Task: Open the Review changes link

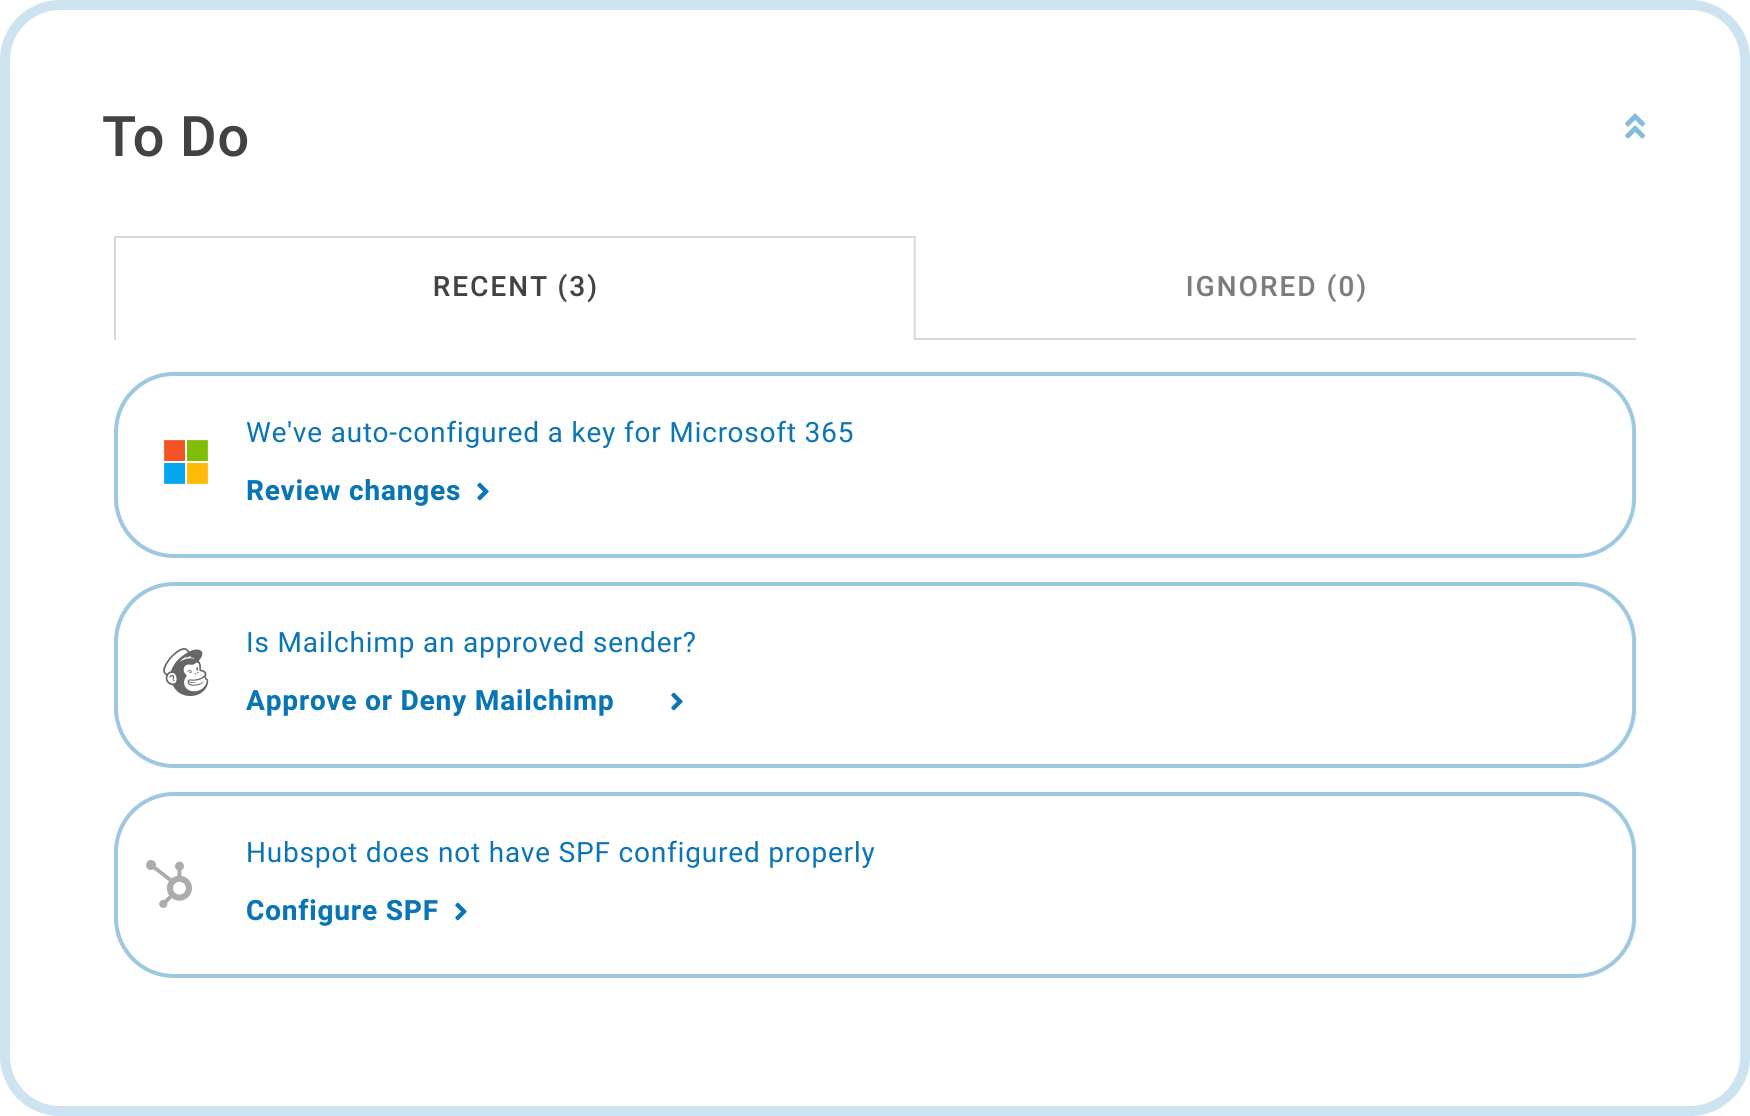Action: (353, 491)
